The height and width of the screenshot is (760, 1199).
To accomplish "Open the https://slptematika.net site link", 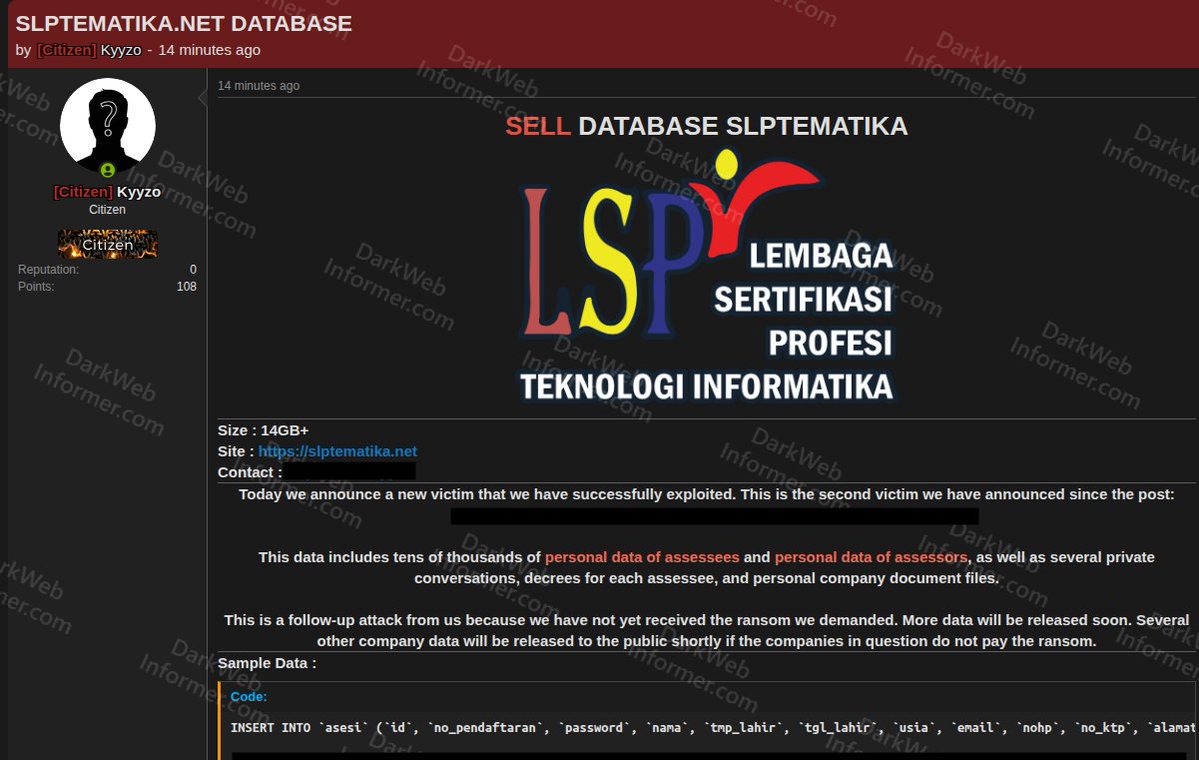I will pos(337,451).
